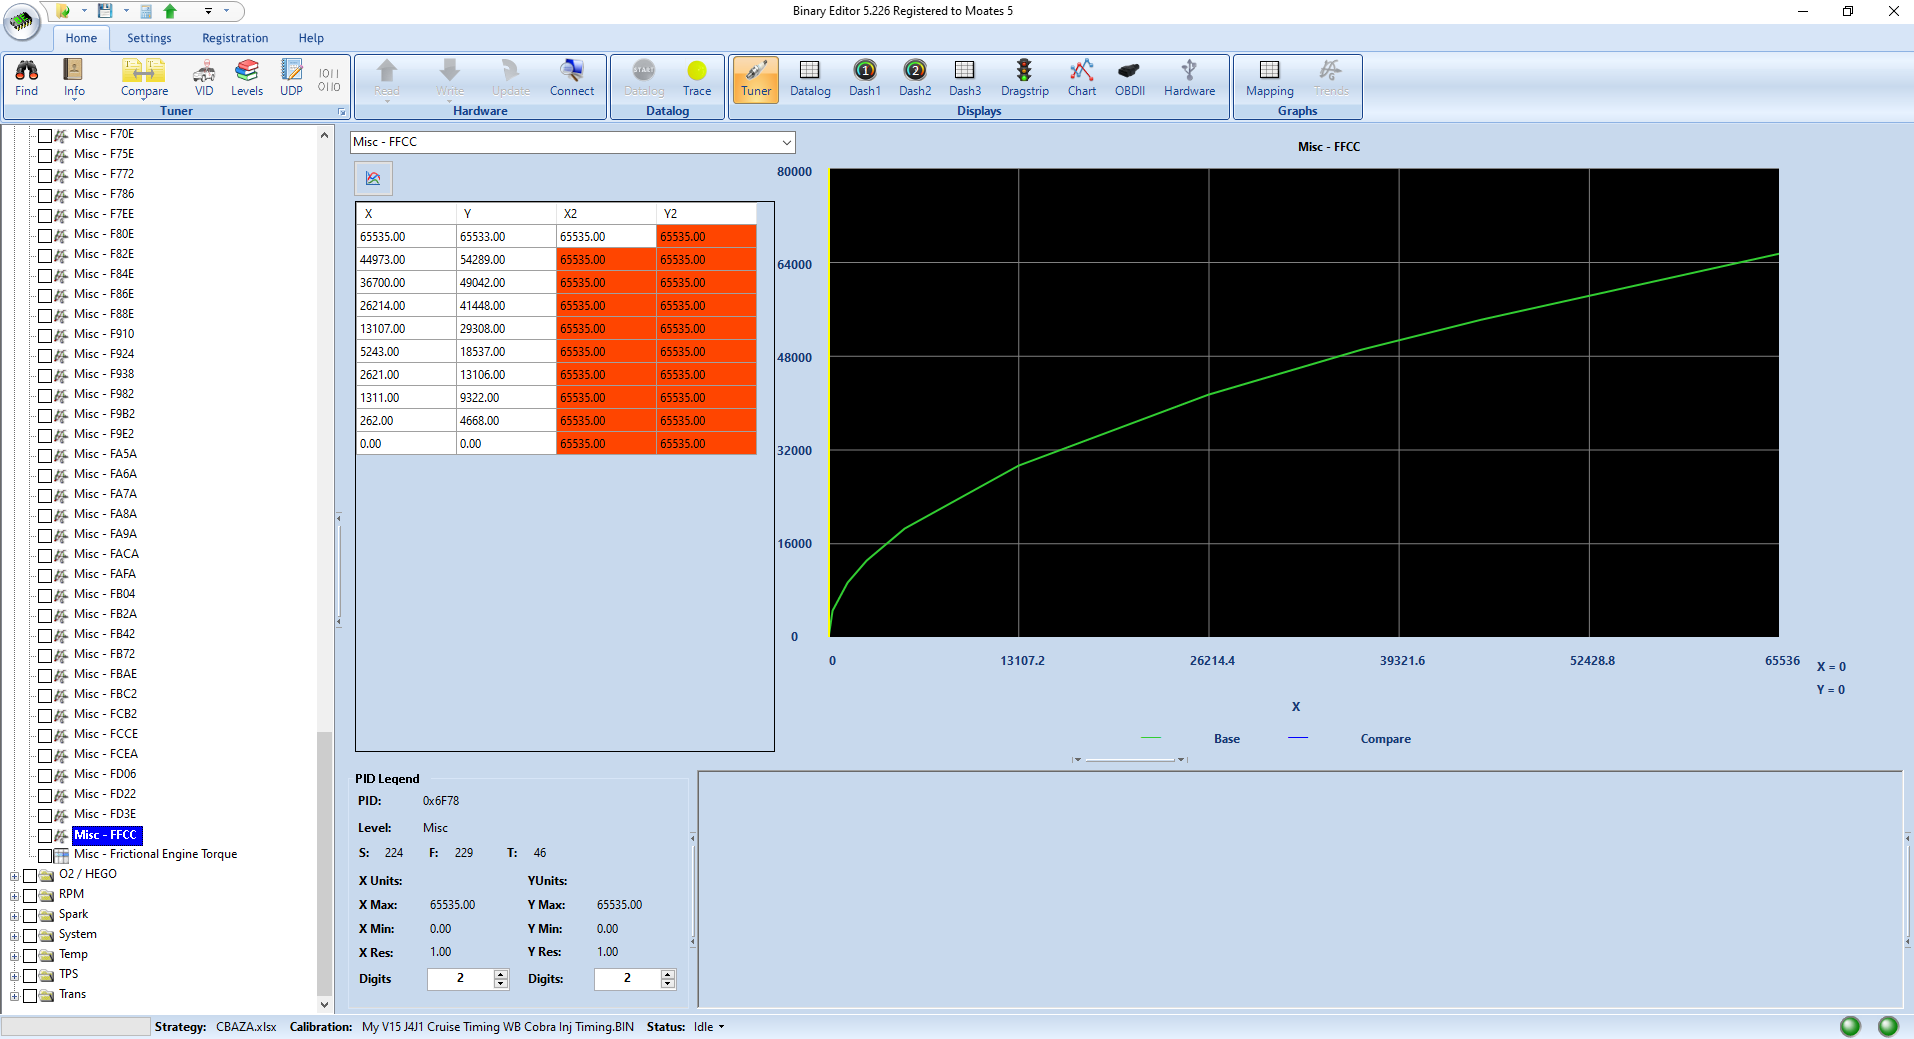Start the Trace datalog function
1914x1039 pixels.
[x=697, y=78]
